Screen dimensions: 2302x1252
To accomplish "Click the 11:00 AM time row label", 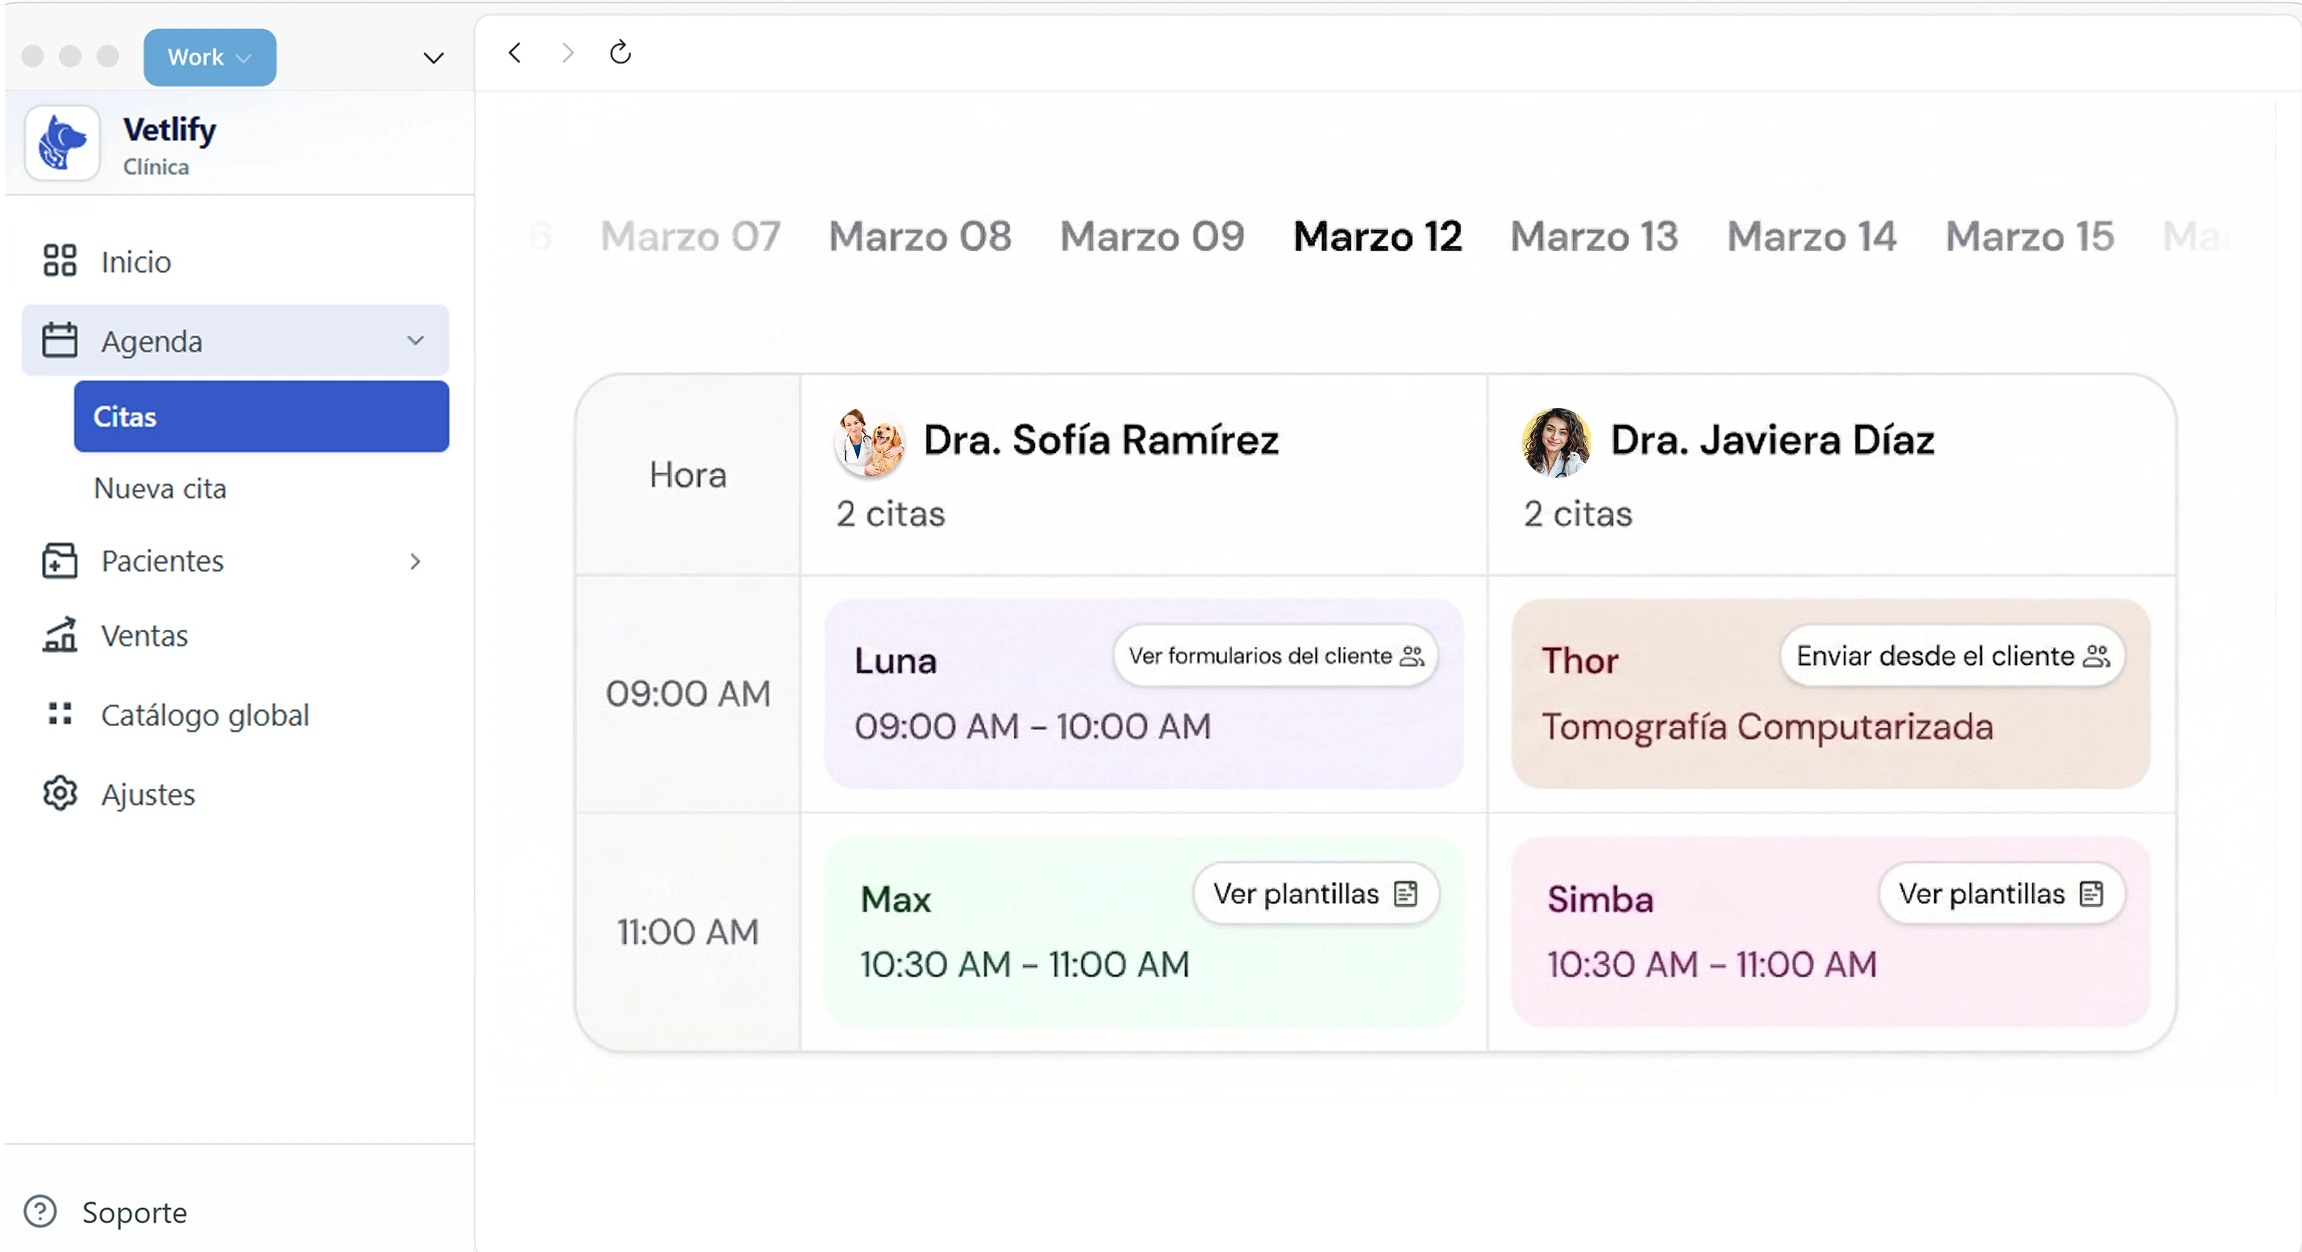I will point(688,931).
